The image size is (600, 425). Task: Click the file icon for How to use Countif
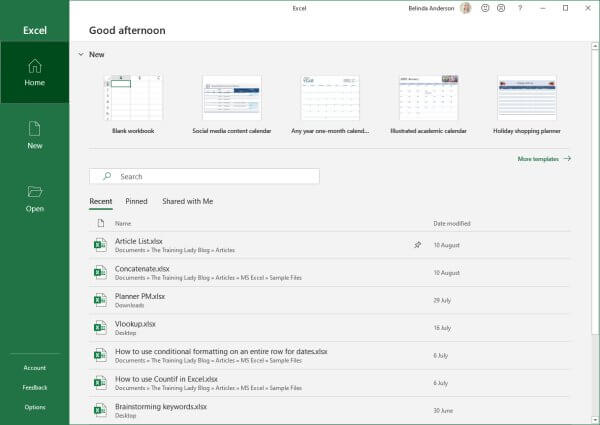(x=100, y=383)
